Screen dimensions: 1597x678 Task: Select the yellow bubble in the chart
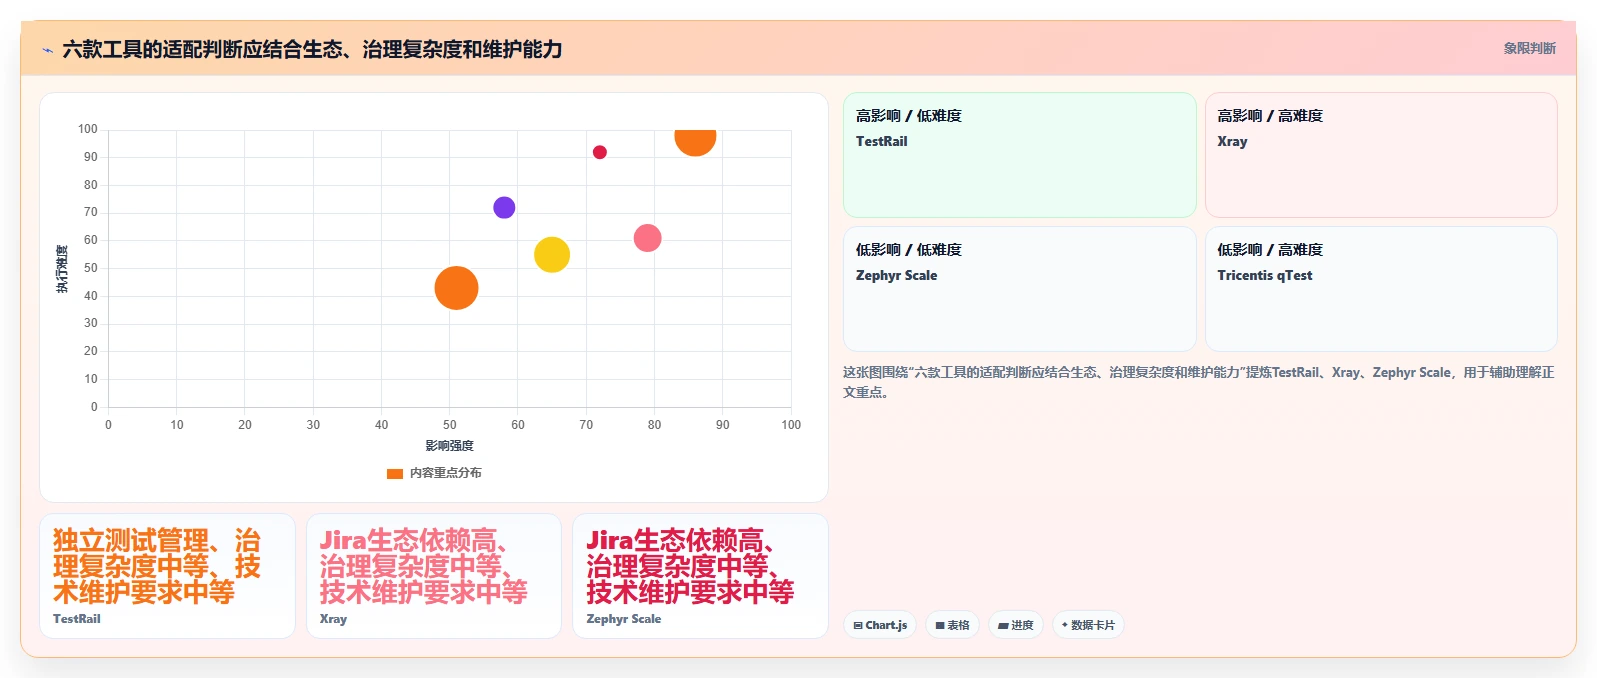(552, 255)
